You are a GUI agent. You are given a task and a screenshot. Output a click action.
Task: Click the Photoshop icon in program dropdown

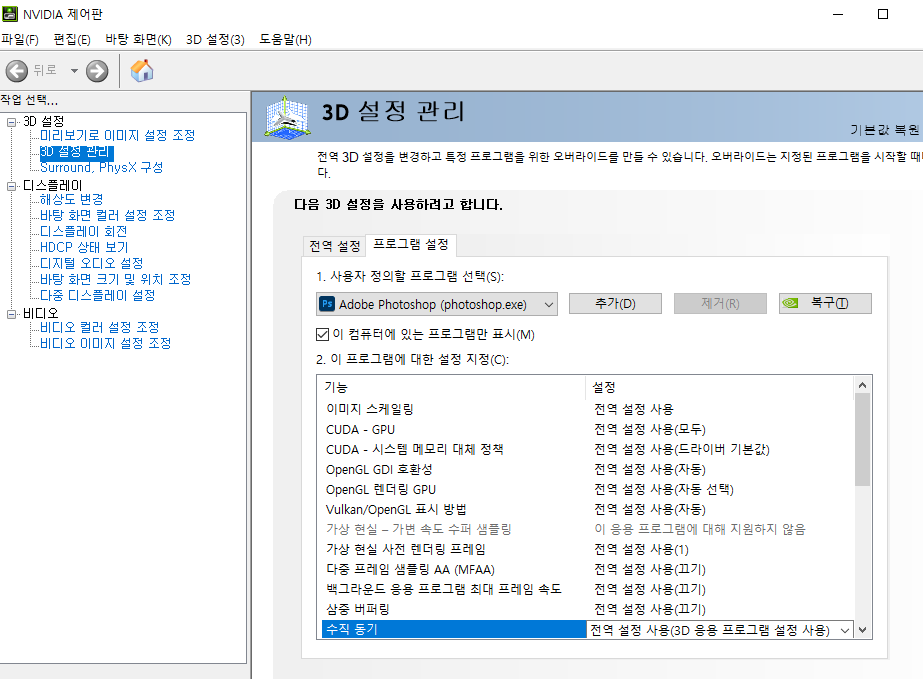pos(327,304)
